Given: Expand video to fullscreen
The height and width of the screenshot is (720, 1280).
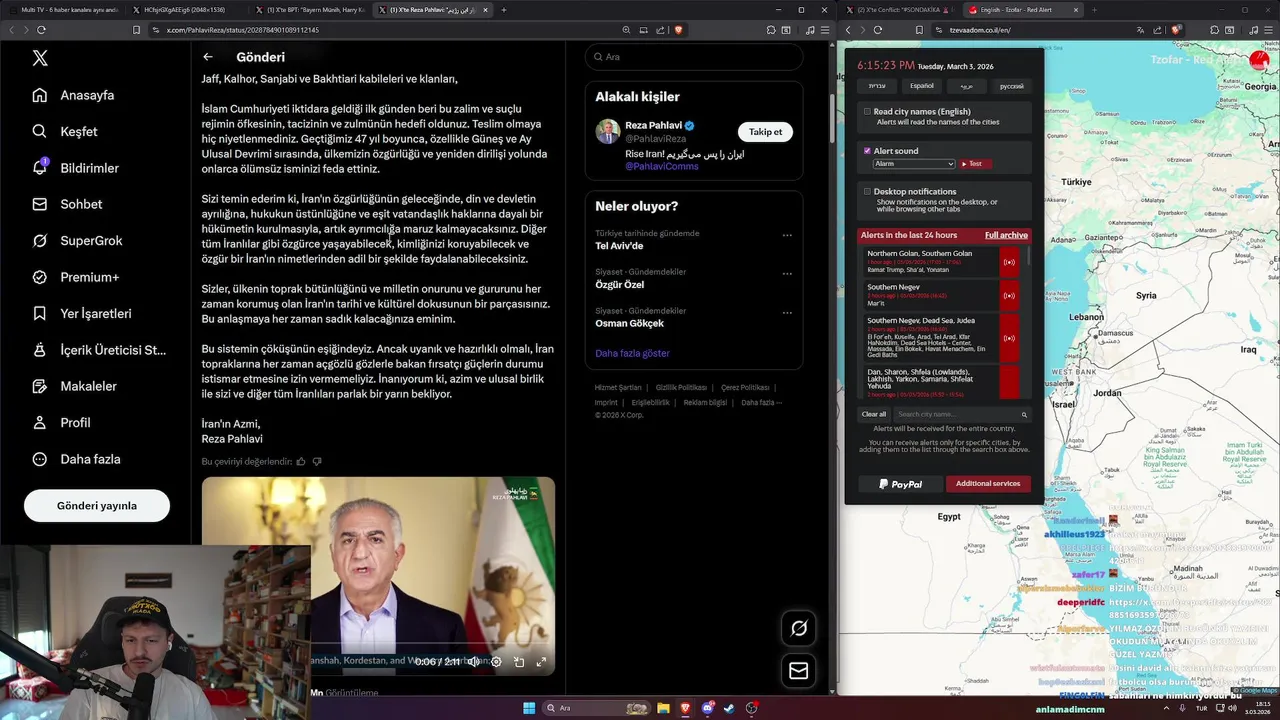Looking at the screenshot, I should pyautogui.click(x=541, y=662).
